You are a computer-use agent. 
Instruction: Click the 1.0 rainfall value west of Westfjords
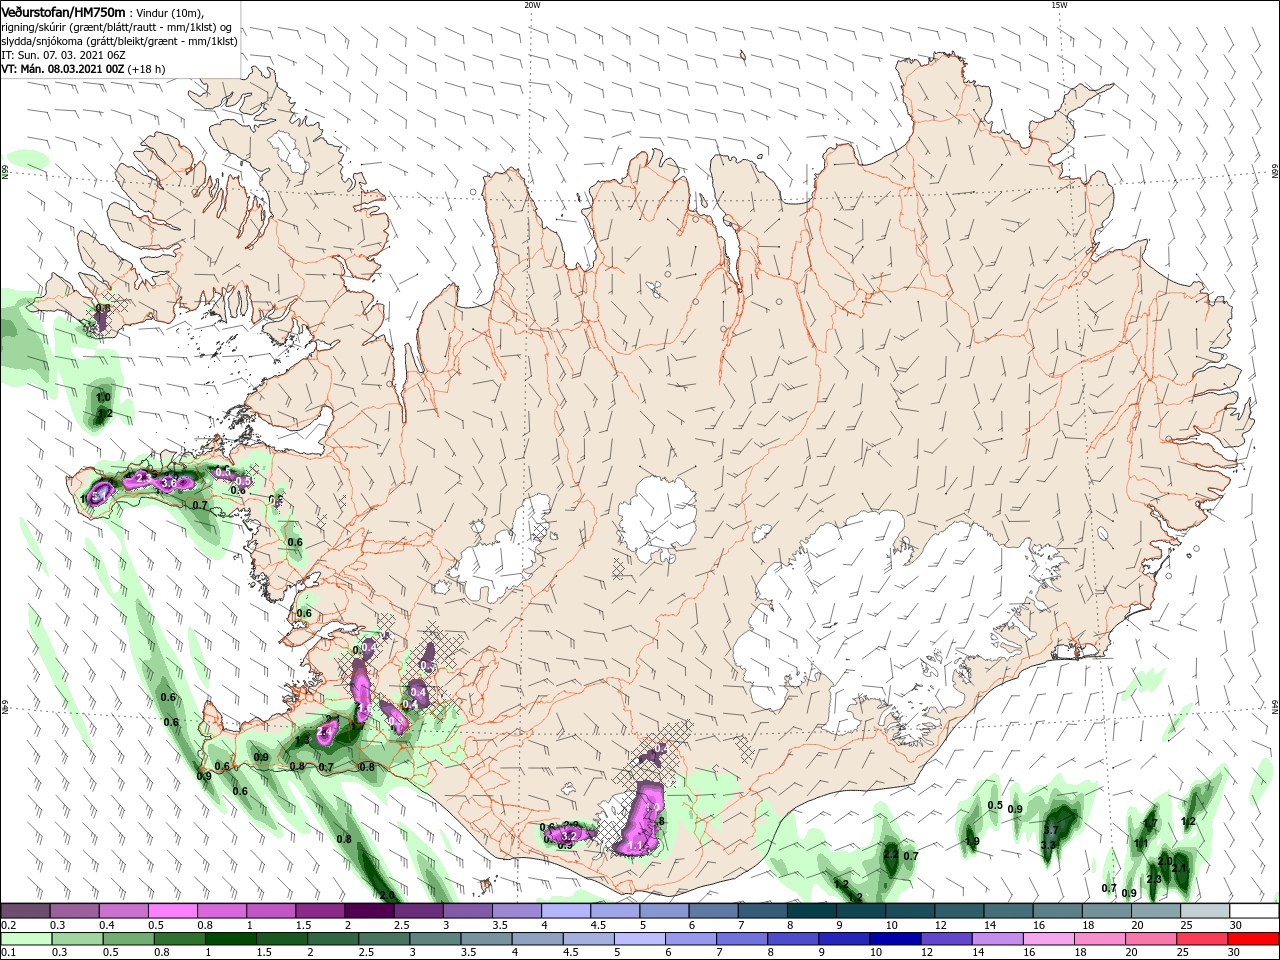[x=102, y=398]
